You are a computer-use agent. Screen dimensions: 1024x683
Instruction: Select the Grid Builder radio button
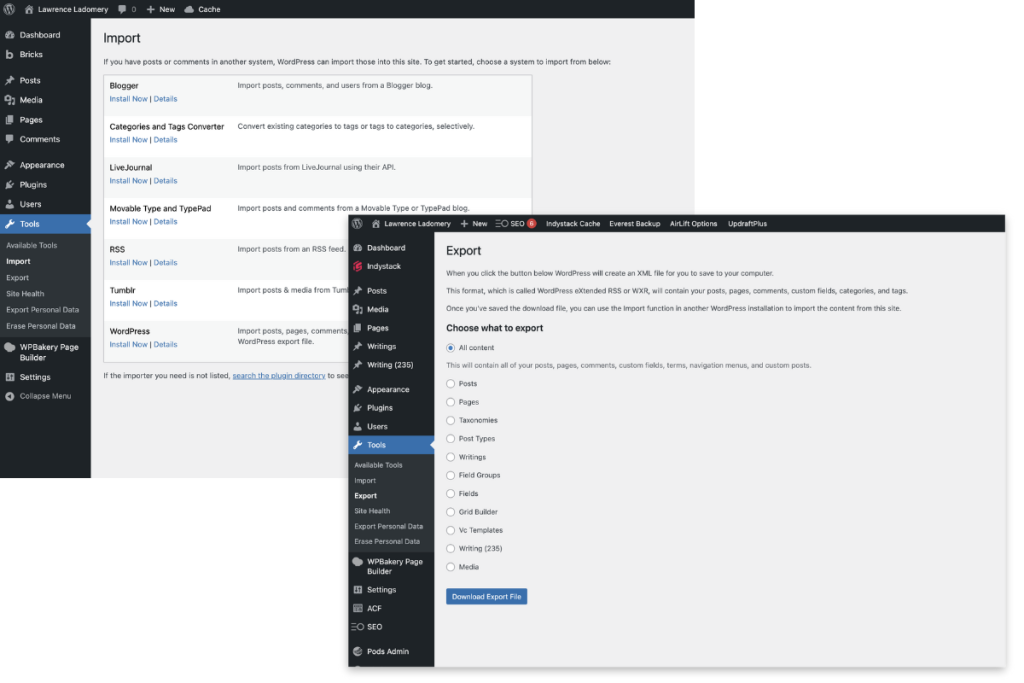point(451,512)
